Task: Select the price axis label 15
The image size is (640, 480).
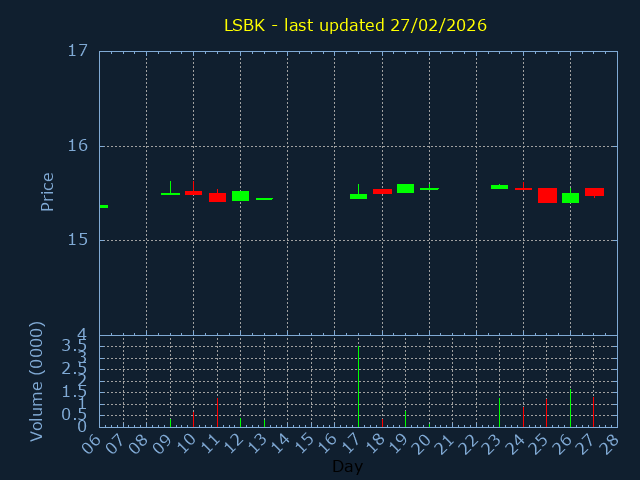Action: (x=78, y=240)
